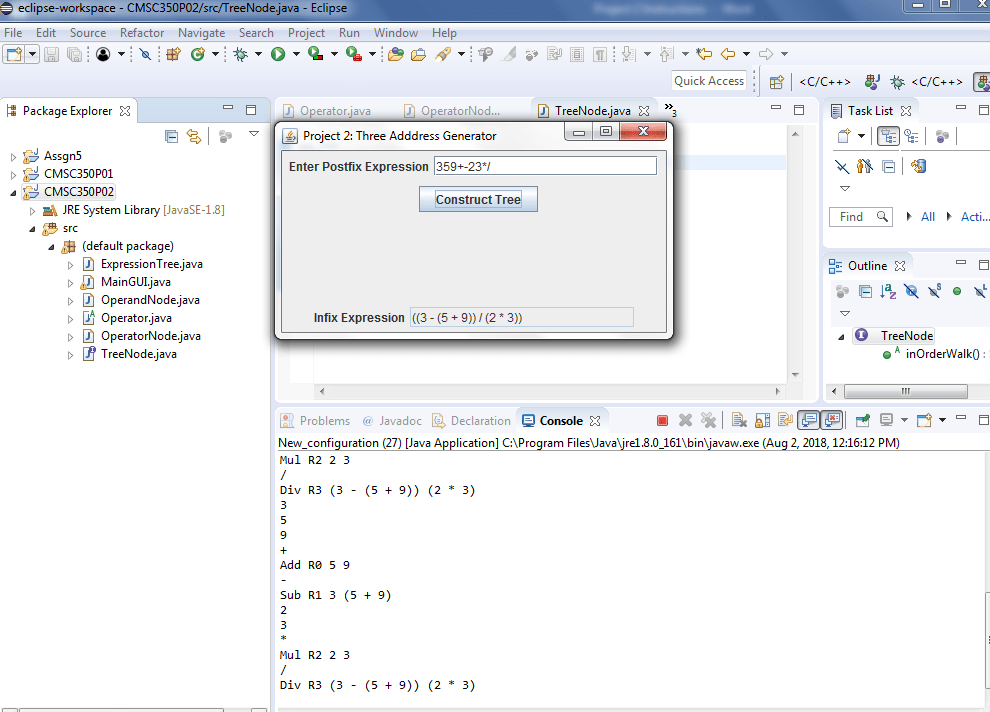Click Find field in Task List
Screen dimensions: 990x712
pos(861,217)
